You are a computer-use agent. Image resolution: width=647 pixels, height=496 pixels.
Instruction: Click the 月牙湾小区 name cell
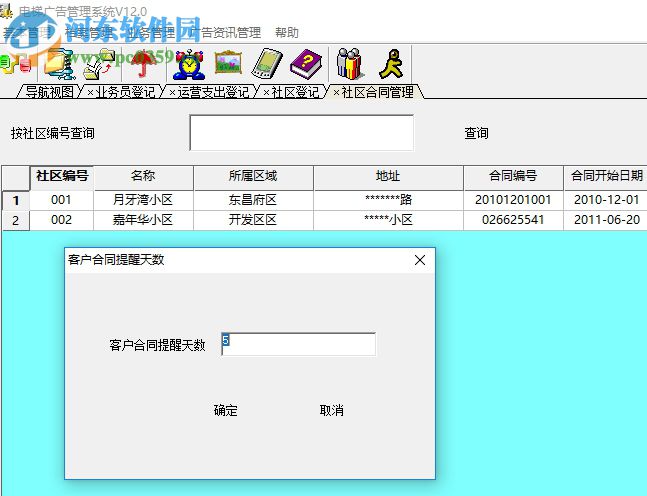(x=143, y=200)
